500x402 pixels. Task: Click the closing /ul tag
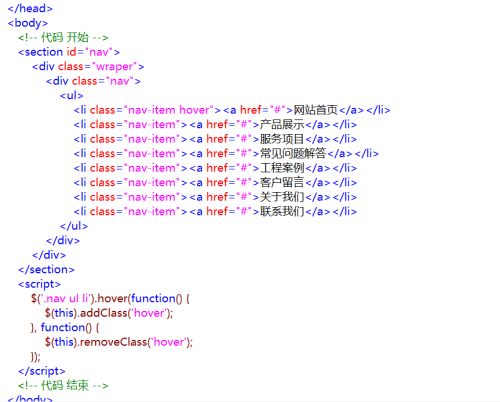[74, 226]
